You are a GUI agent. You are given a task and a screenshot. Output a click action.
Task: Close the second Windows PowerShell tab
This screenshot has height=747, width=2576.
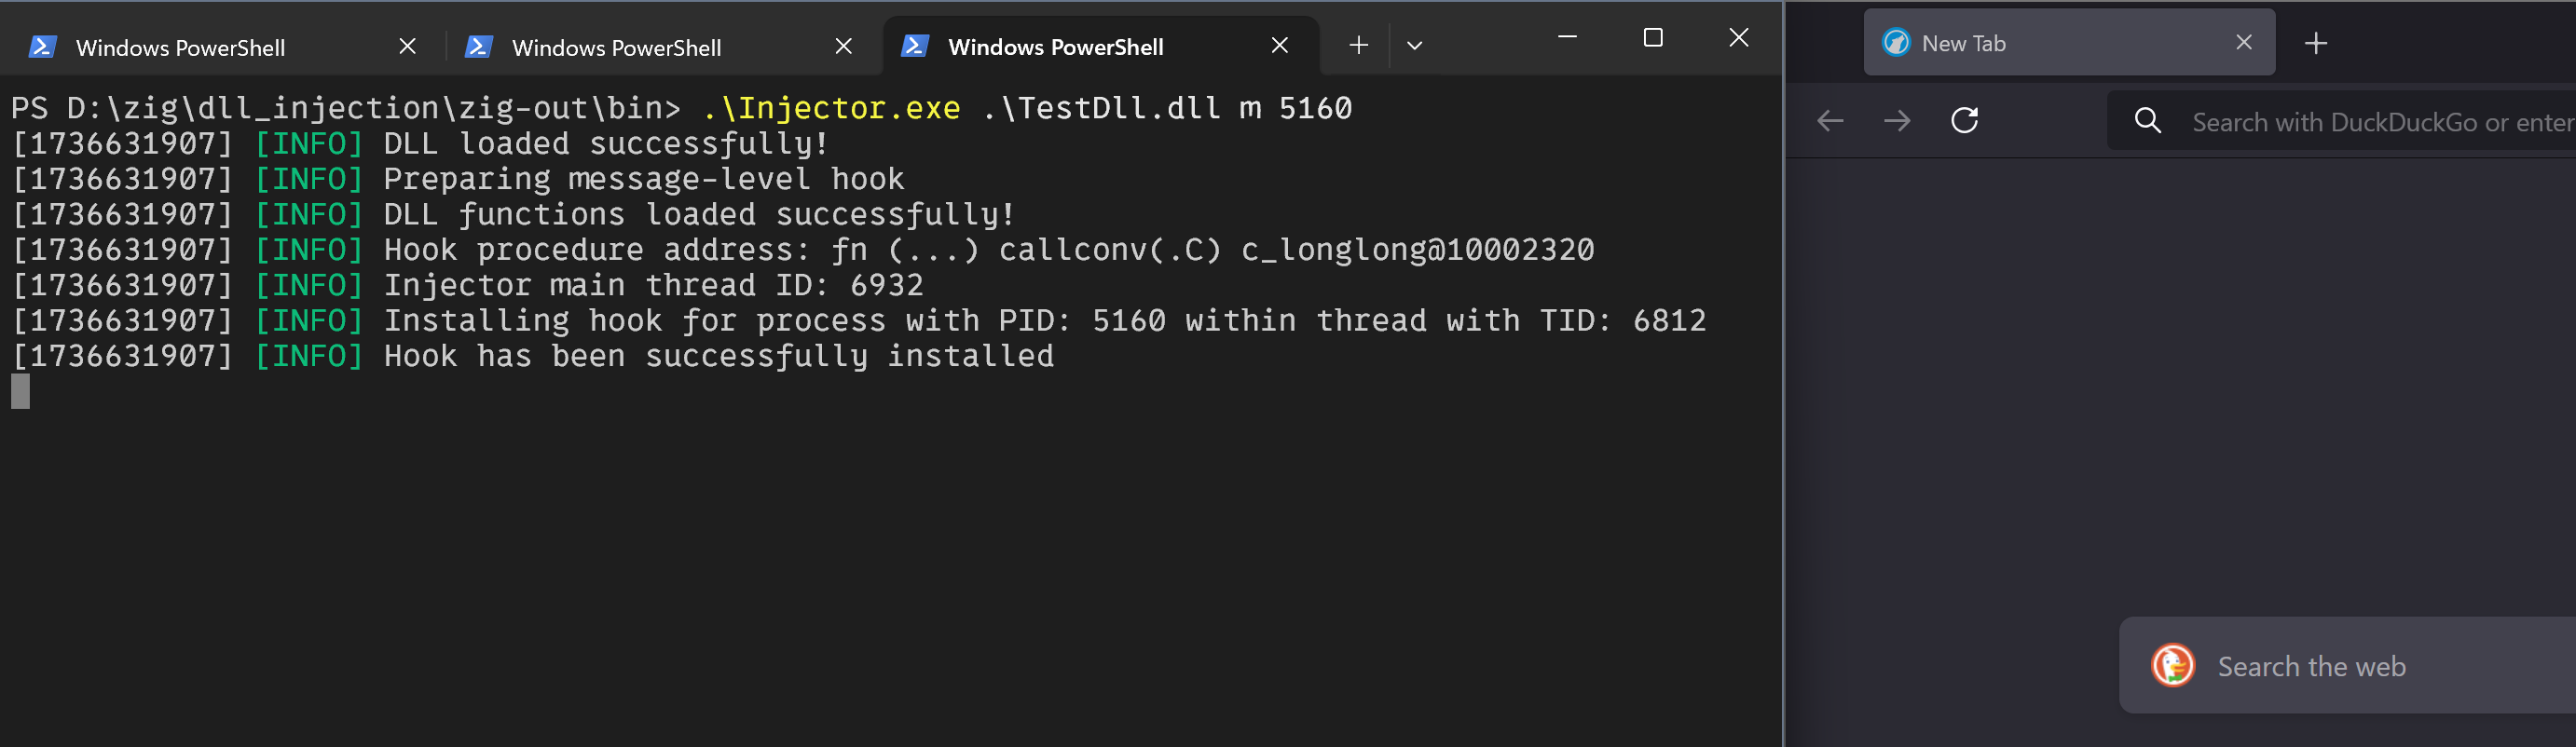tap(843, 46)
